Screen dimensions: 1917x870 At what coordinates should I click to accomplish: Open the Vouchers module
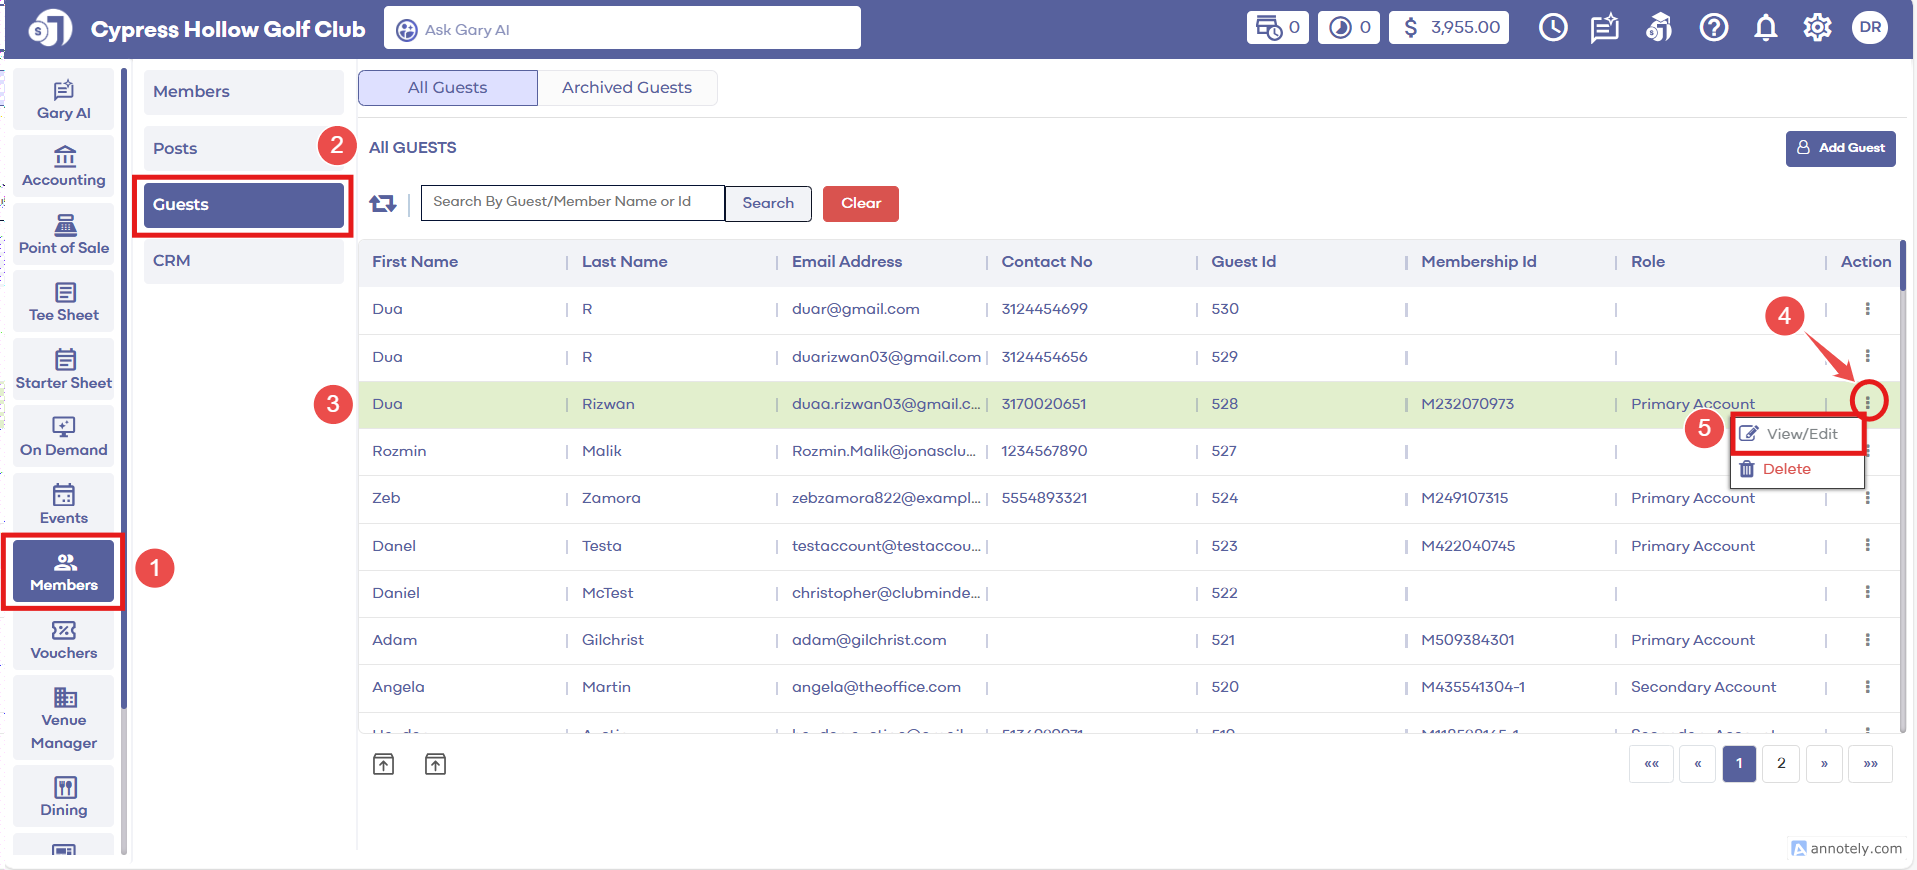coord(64,640)
